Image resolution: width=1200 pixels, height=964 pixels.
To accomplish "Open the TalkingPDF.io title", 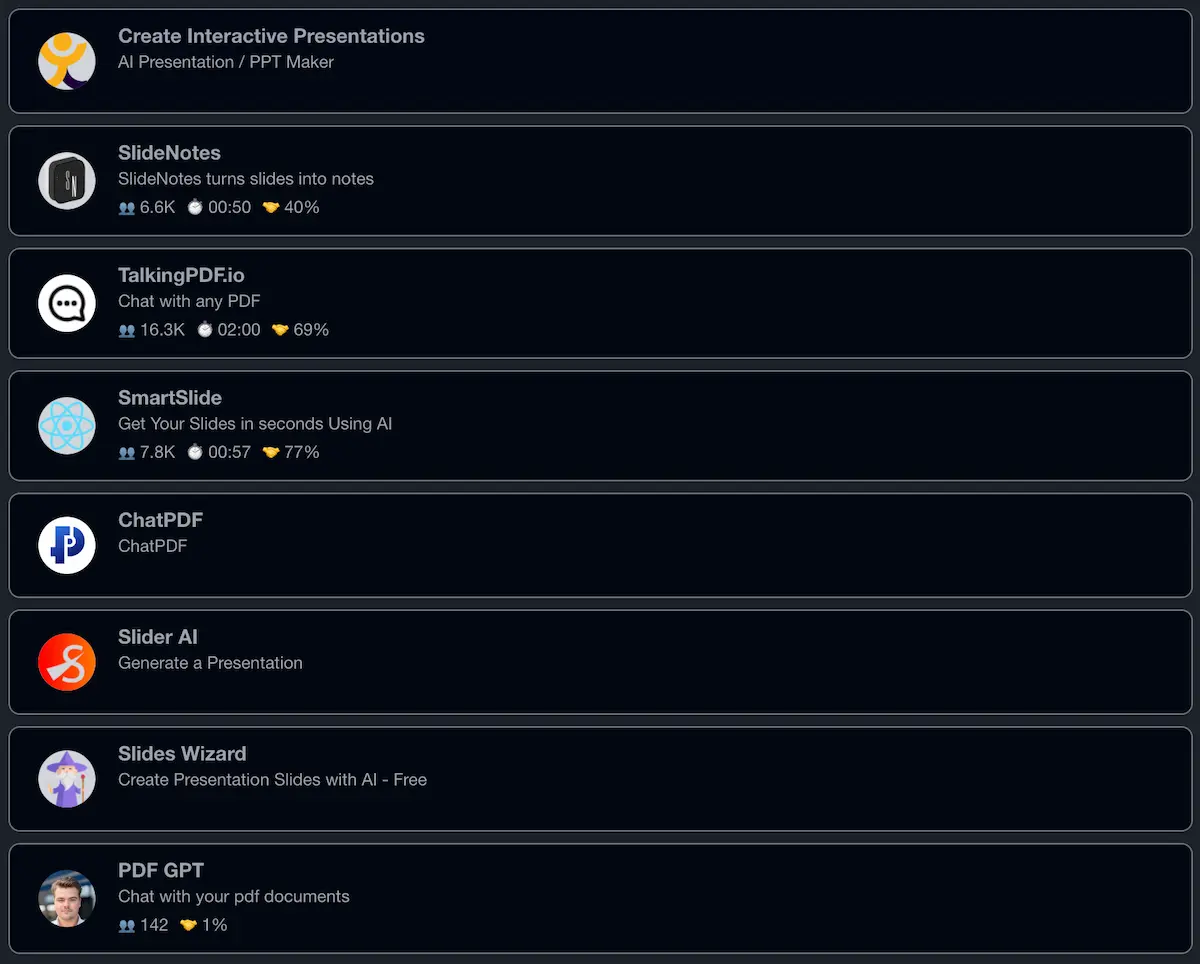I will (x=181, y=275).
